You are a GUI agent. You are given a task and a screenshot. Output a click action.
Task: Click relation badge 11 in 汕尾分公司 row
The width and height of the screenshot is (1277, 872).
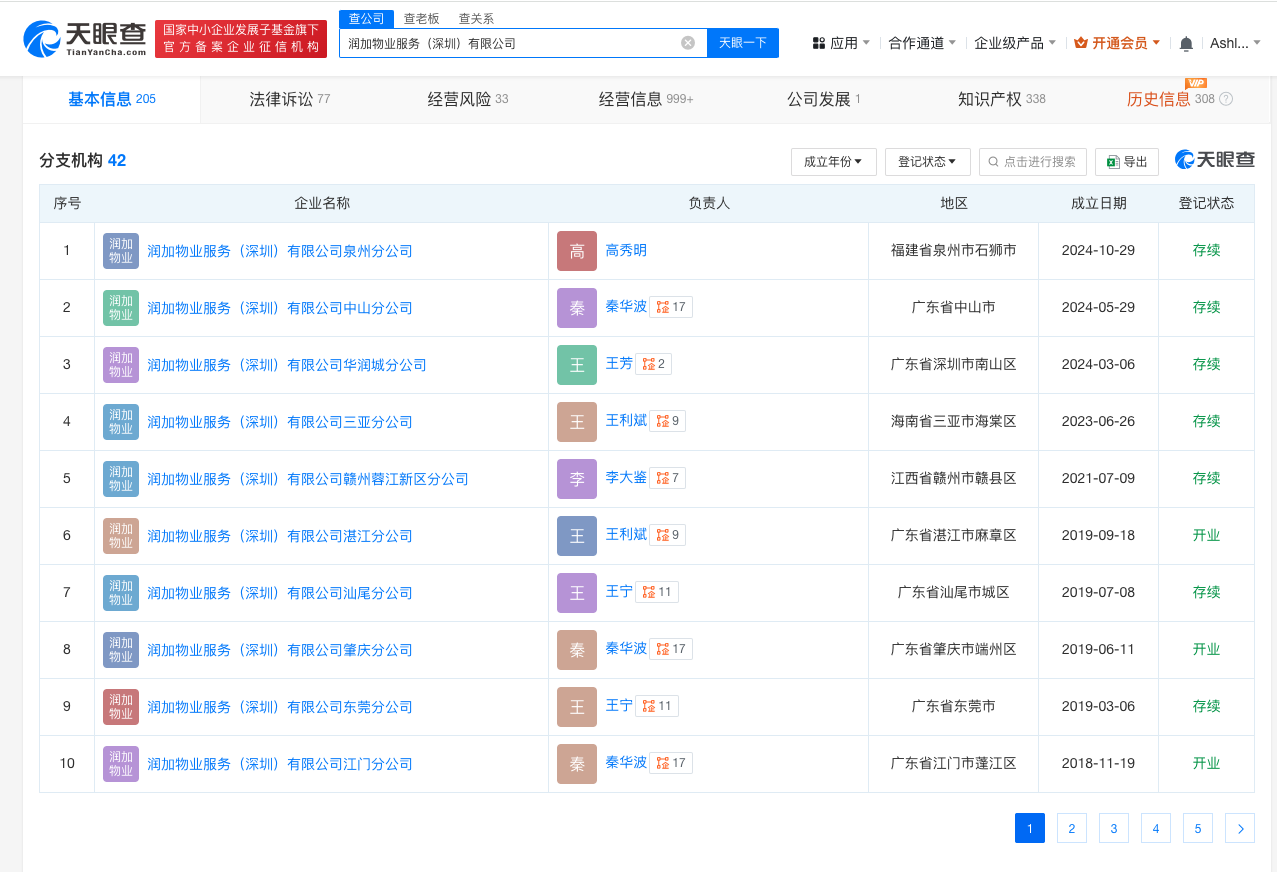[x=657, y=592]
